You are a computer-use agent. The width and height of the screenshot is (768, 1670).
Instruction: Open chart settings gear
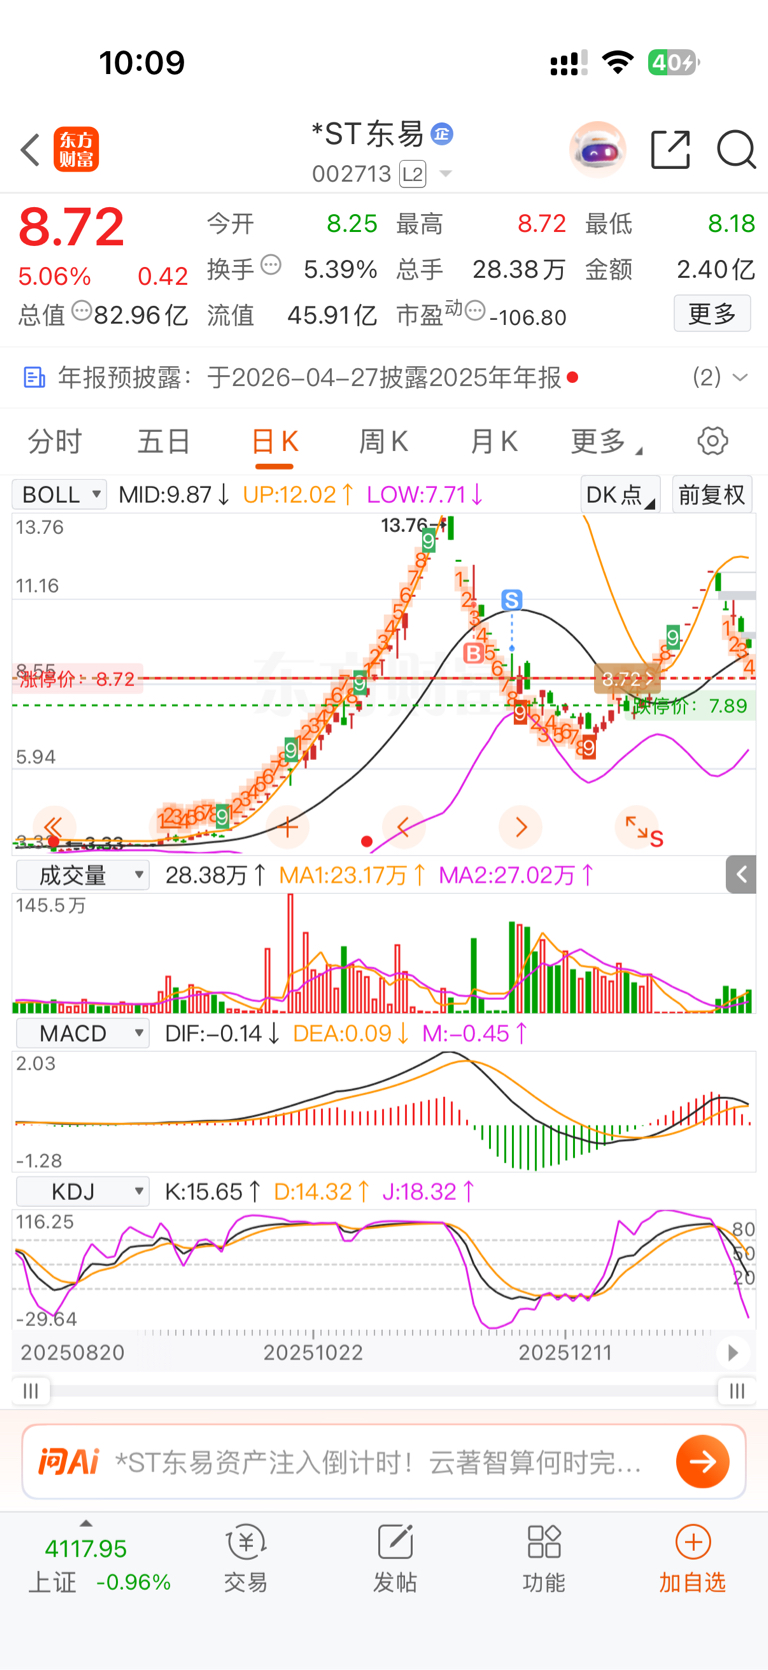point(712,441)
